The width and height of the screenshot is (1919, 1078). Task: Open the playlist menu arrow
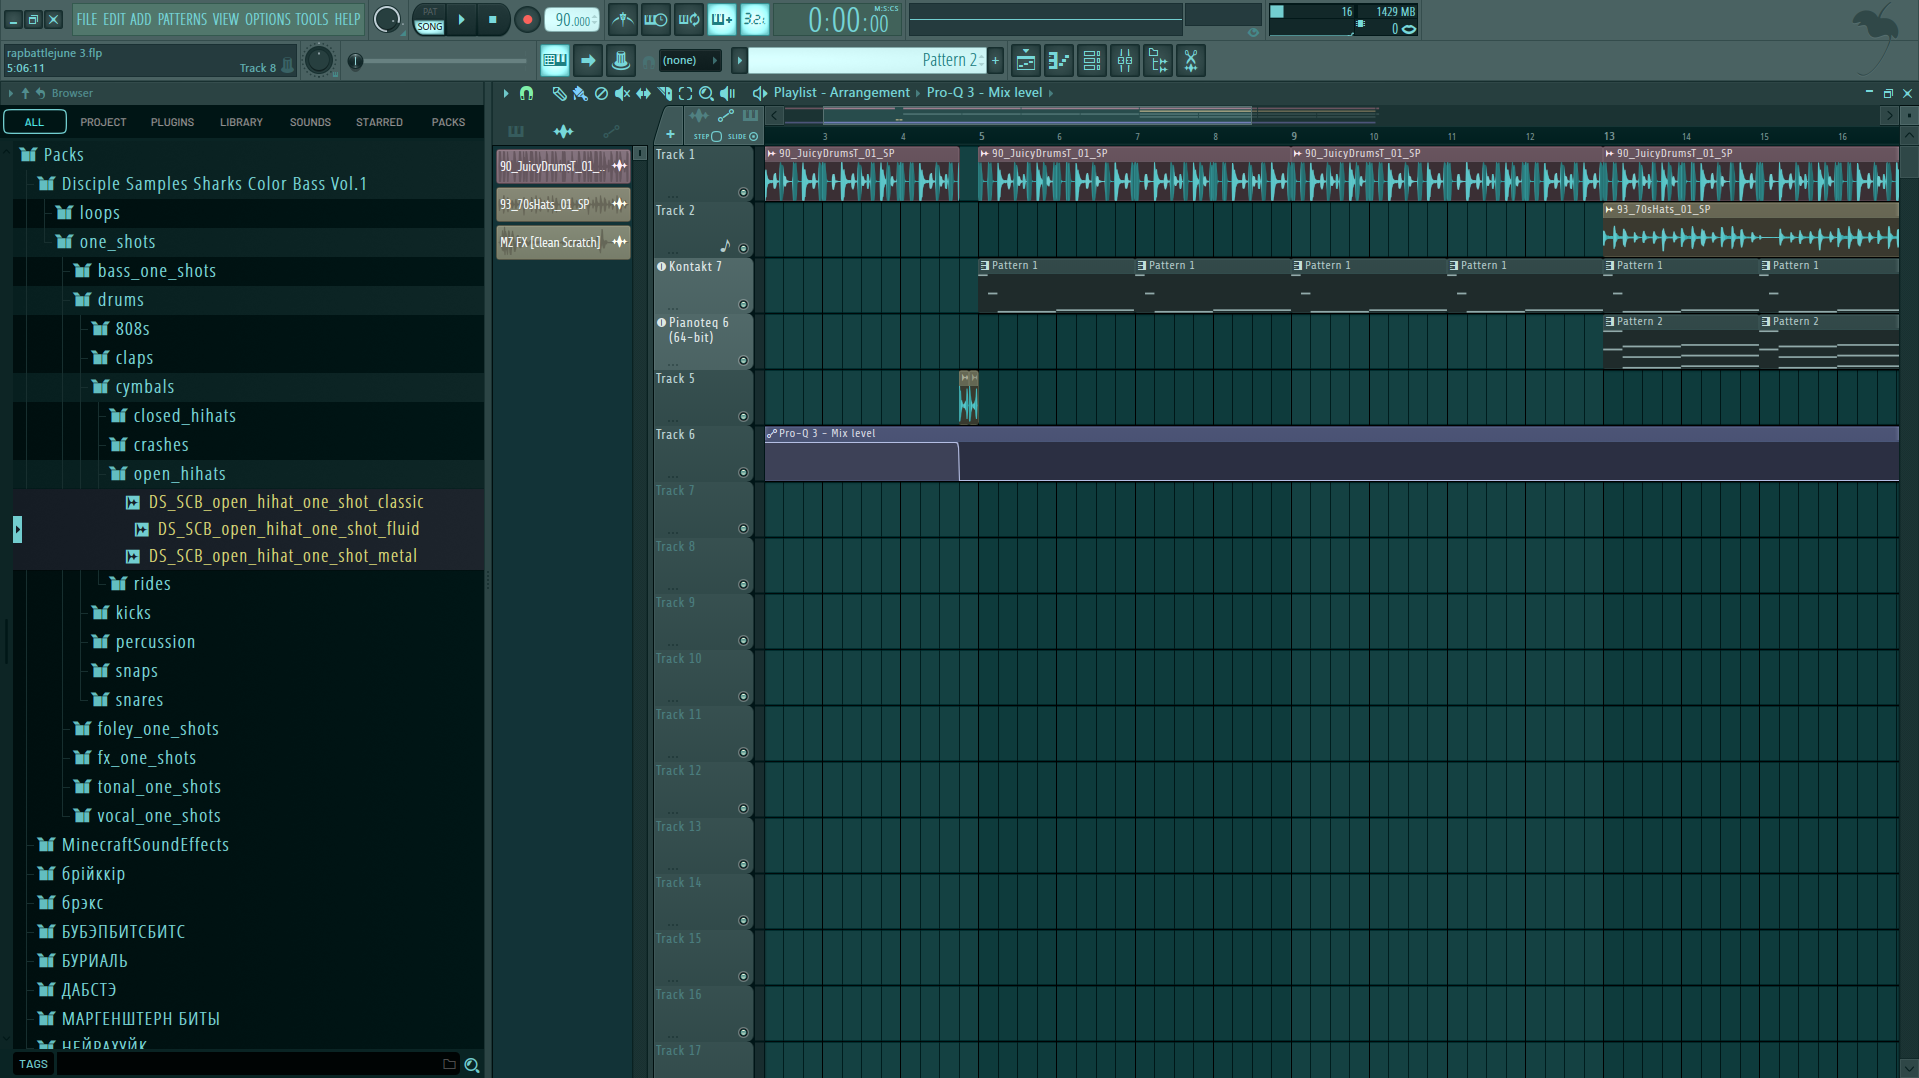click(x=506, y=93)
